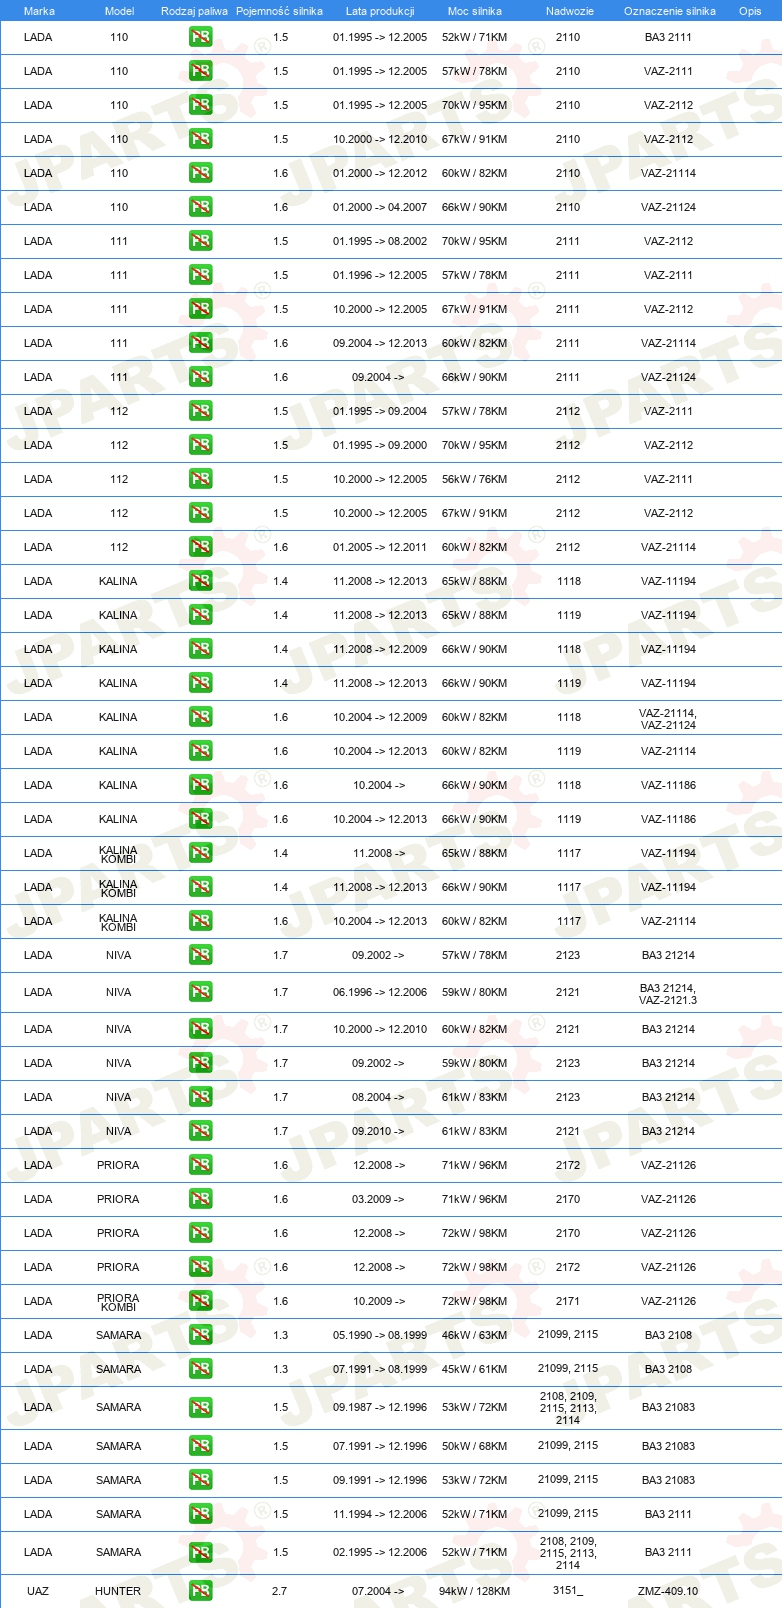
Task: Click the Lata produkcji column header
Action: 380,11
